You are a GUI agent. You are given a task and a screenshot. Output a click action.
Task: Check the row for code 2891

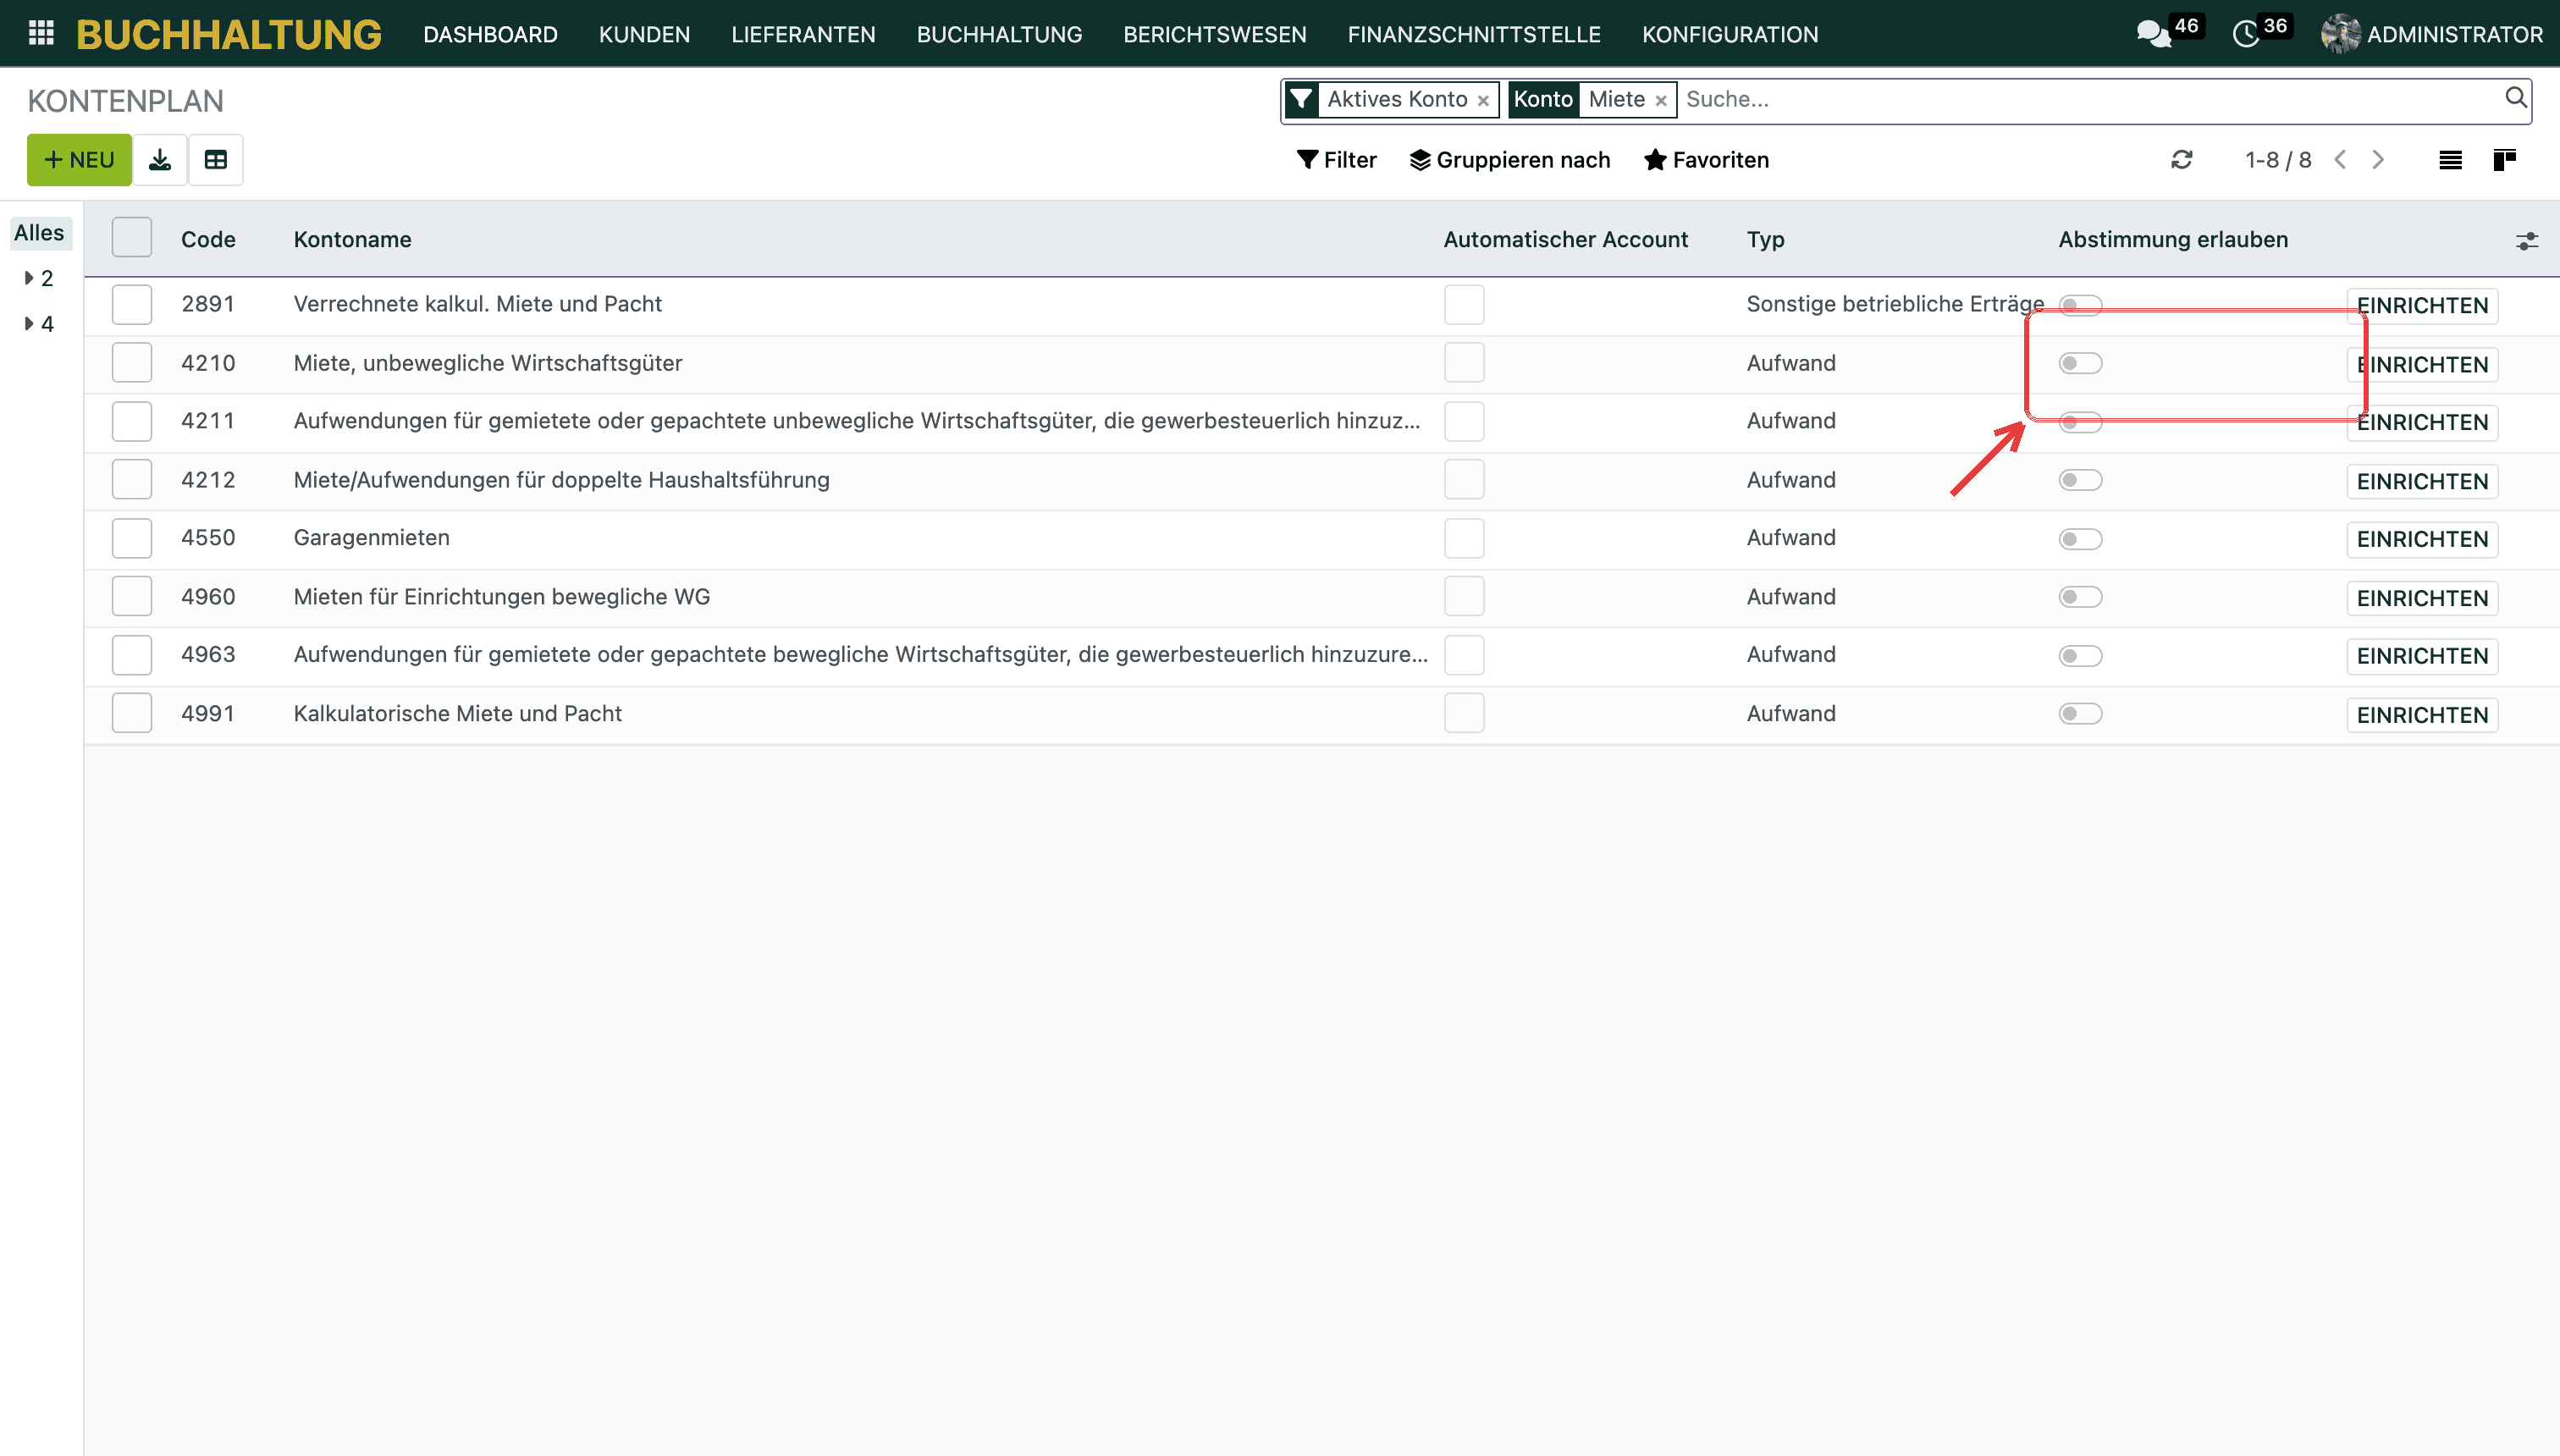click(132, 304)
